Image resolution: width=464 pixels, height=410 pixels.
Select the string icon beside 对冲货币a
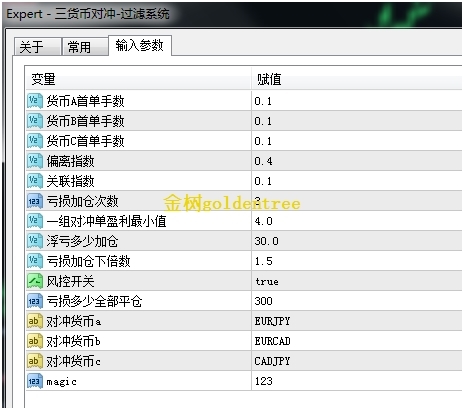(x=35, y=321)
